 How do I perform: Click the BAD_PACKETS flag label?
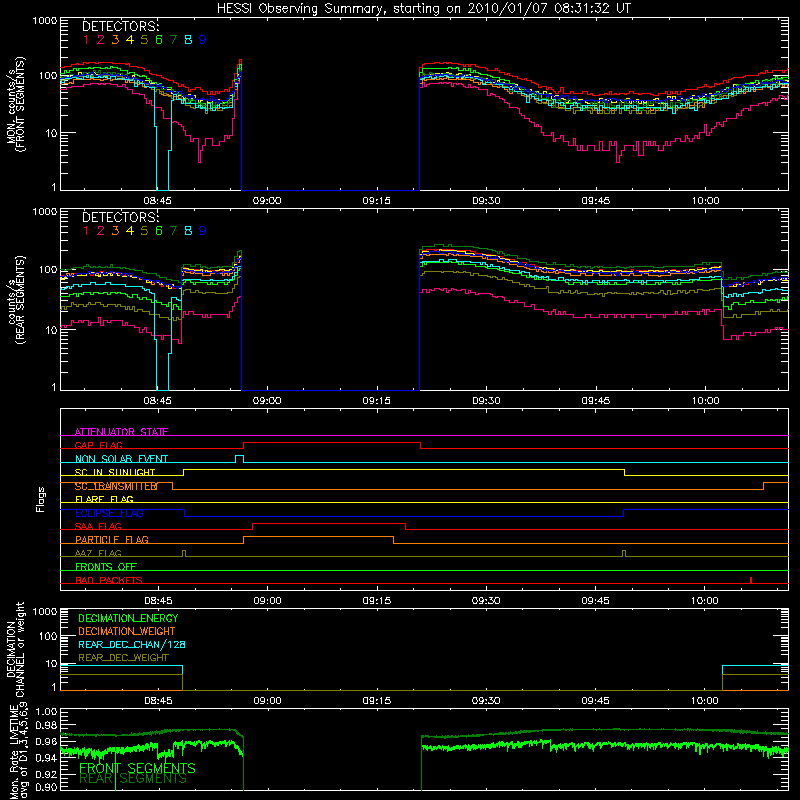pos(109,580)
